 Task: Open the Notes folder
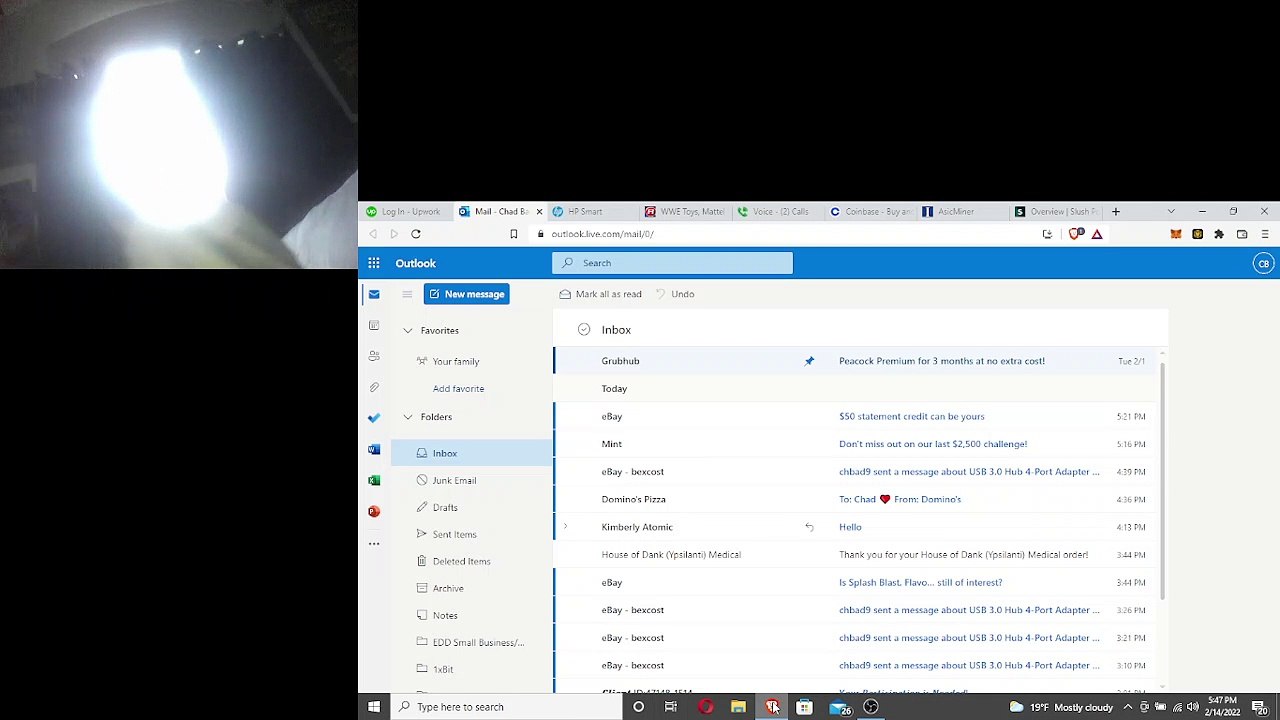(x=472, y=615)
